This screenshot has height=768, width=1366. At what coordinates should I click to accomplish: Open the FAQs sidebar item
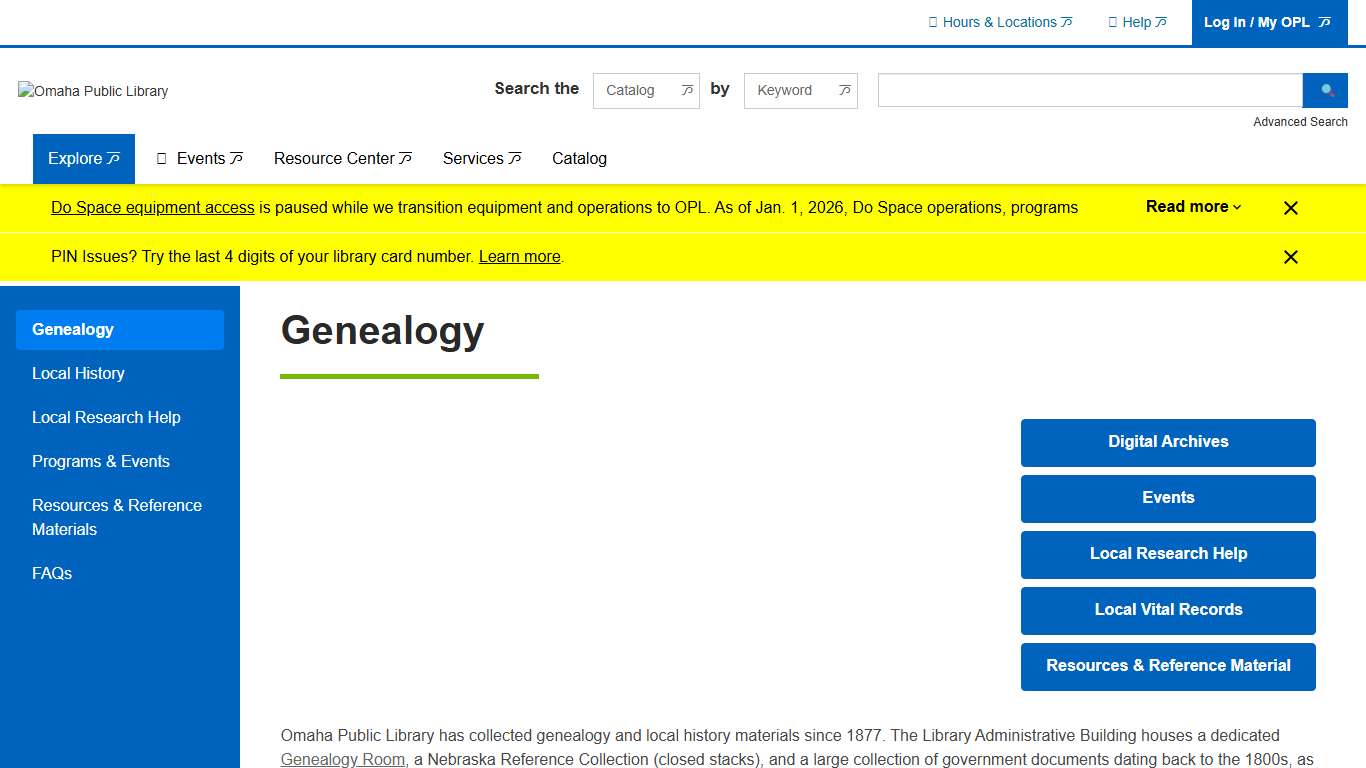[x=52, y=573]
